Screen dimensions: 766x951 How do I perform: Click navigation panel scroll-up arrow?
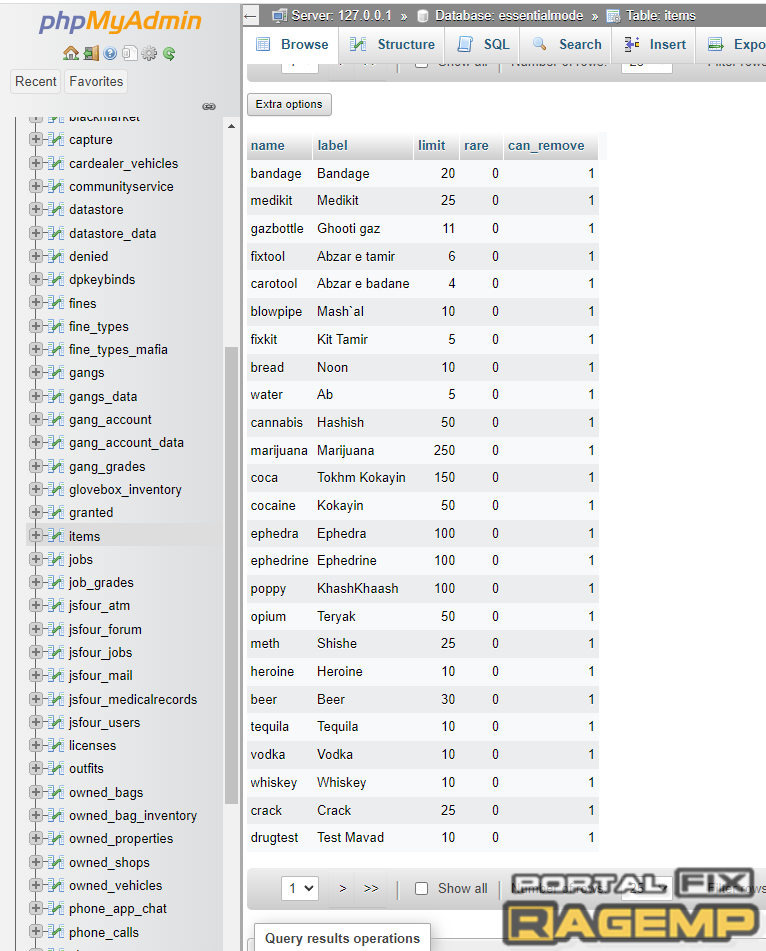pos(231,126)
